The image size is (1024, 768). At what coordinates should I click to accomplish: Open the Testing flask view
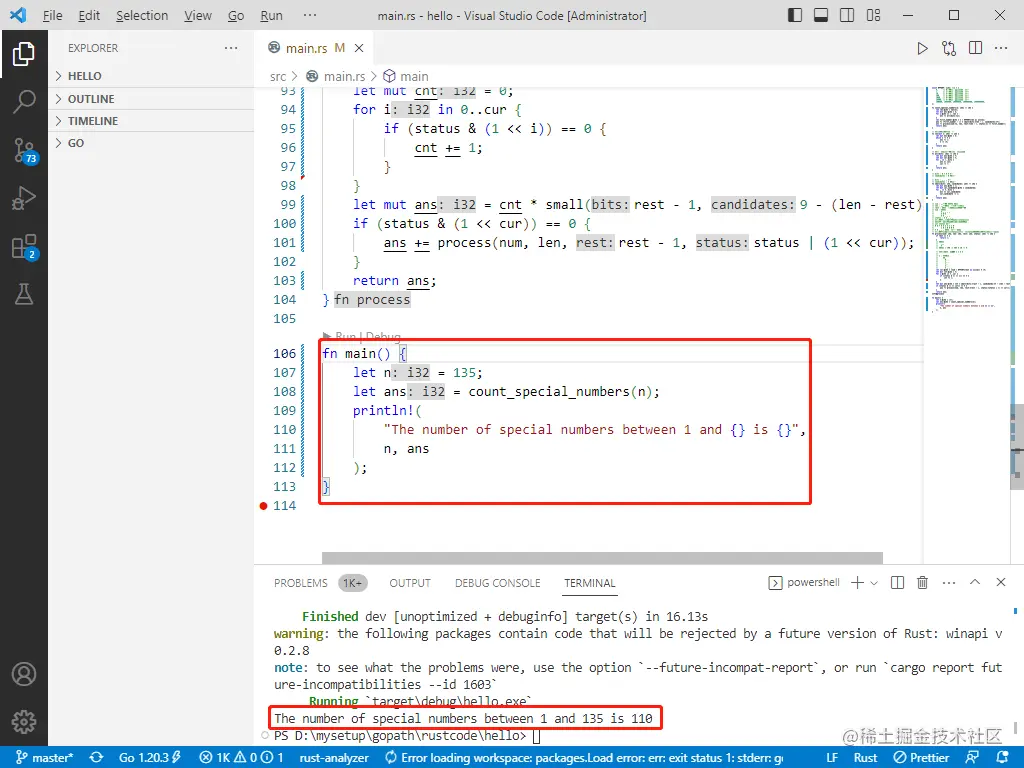[x=24, y=294]
